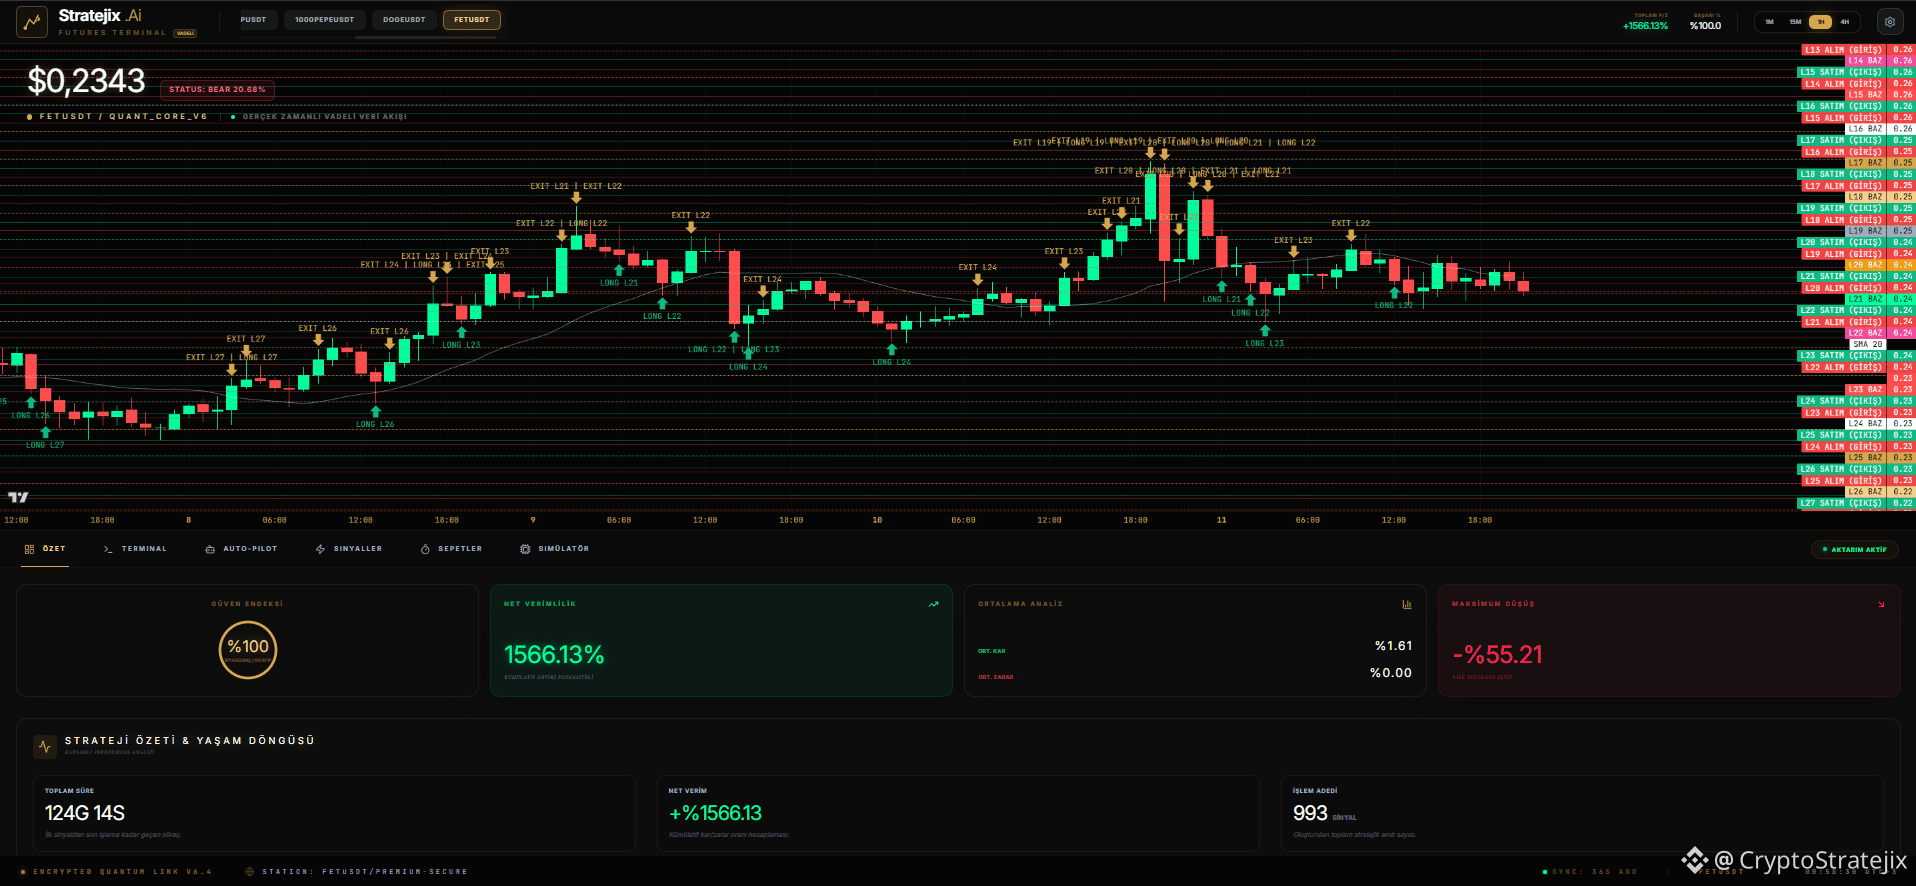This screenshot has width=1916, height=886.
Task: Click the $0,2343 price display
Action: (x=86, y=81)
